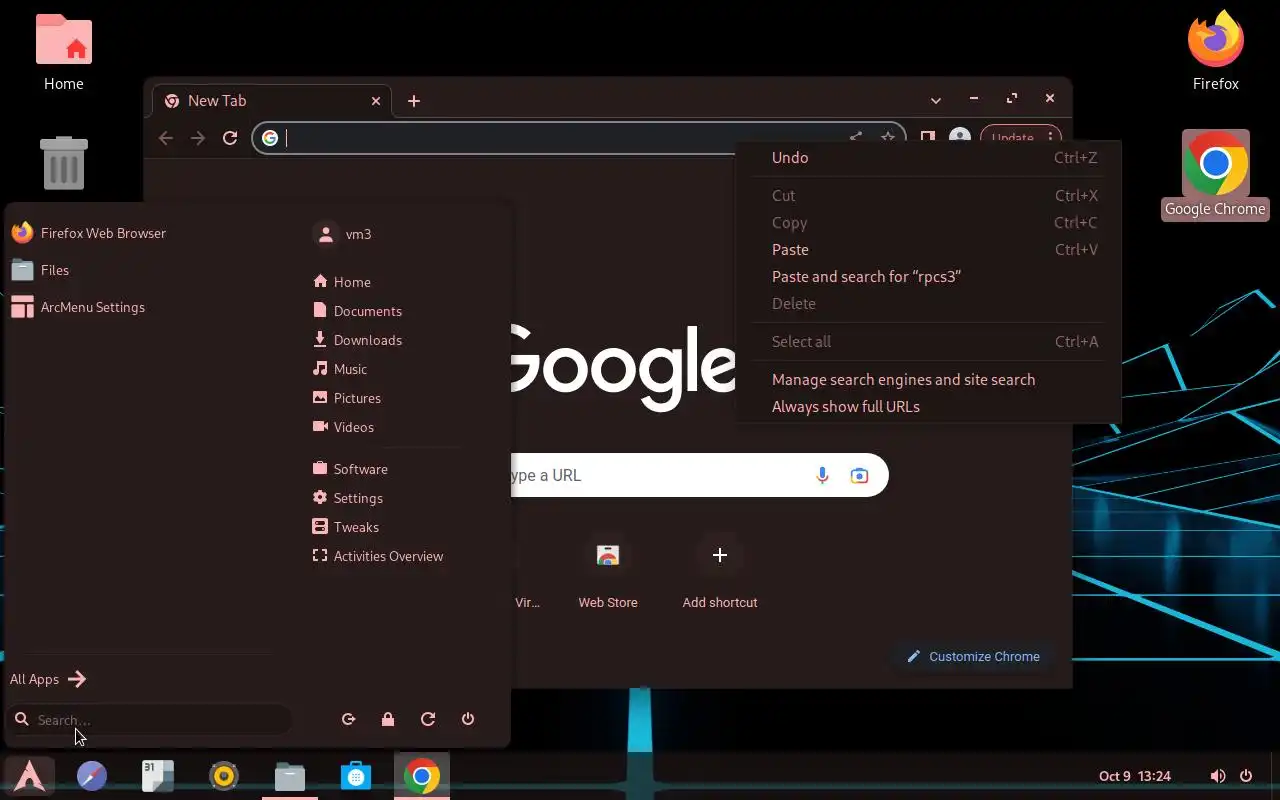The height and width of the screenshot is (800, 1280).
Task: Open the compass browser icon on taskbar
Action: point(92,776)
